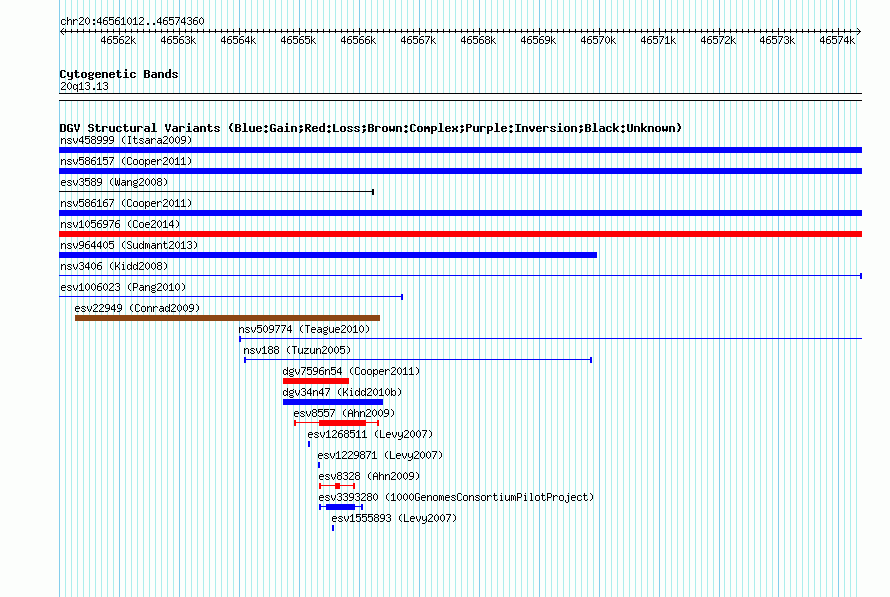Select the thin blue nsv3406 variant line
890x597 pixels.
[460, 276]
